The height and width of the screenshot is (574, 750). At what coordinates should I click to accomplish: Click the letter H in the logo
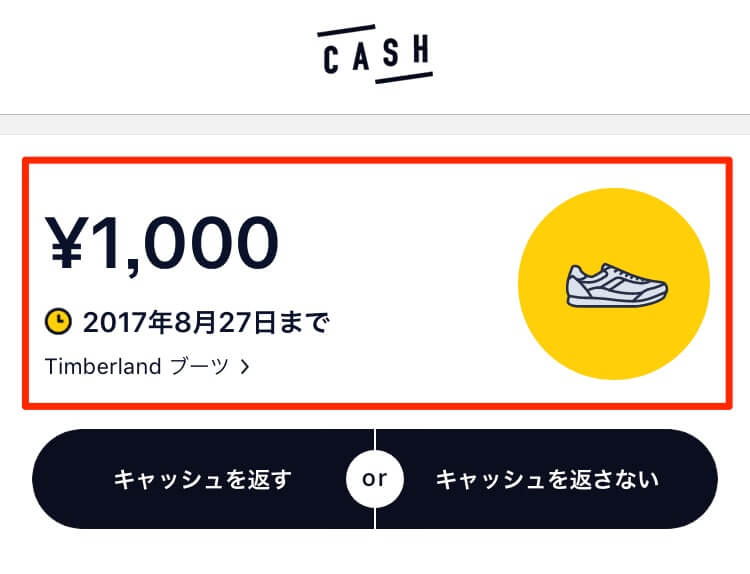tap(421, 50)
